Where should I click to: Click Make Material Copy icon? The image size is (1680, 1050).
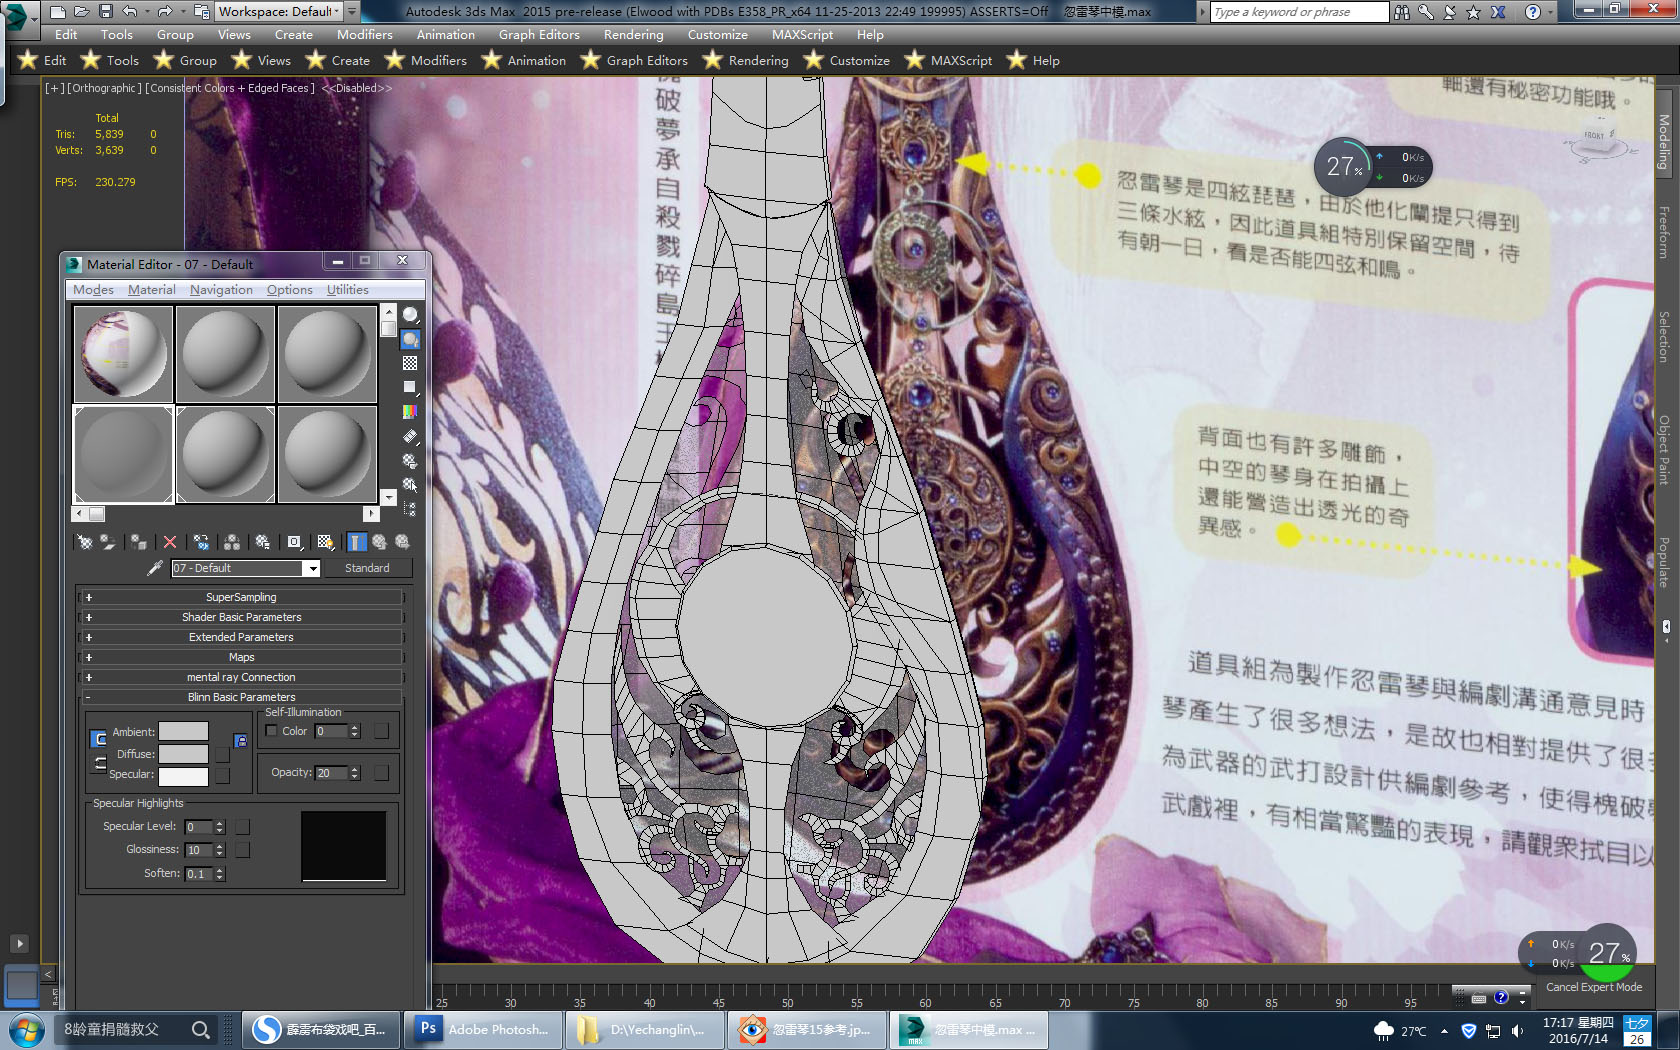coord(201,542)
